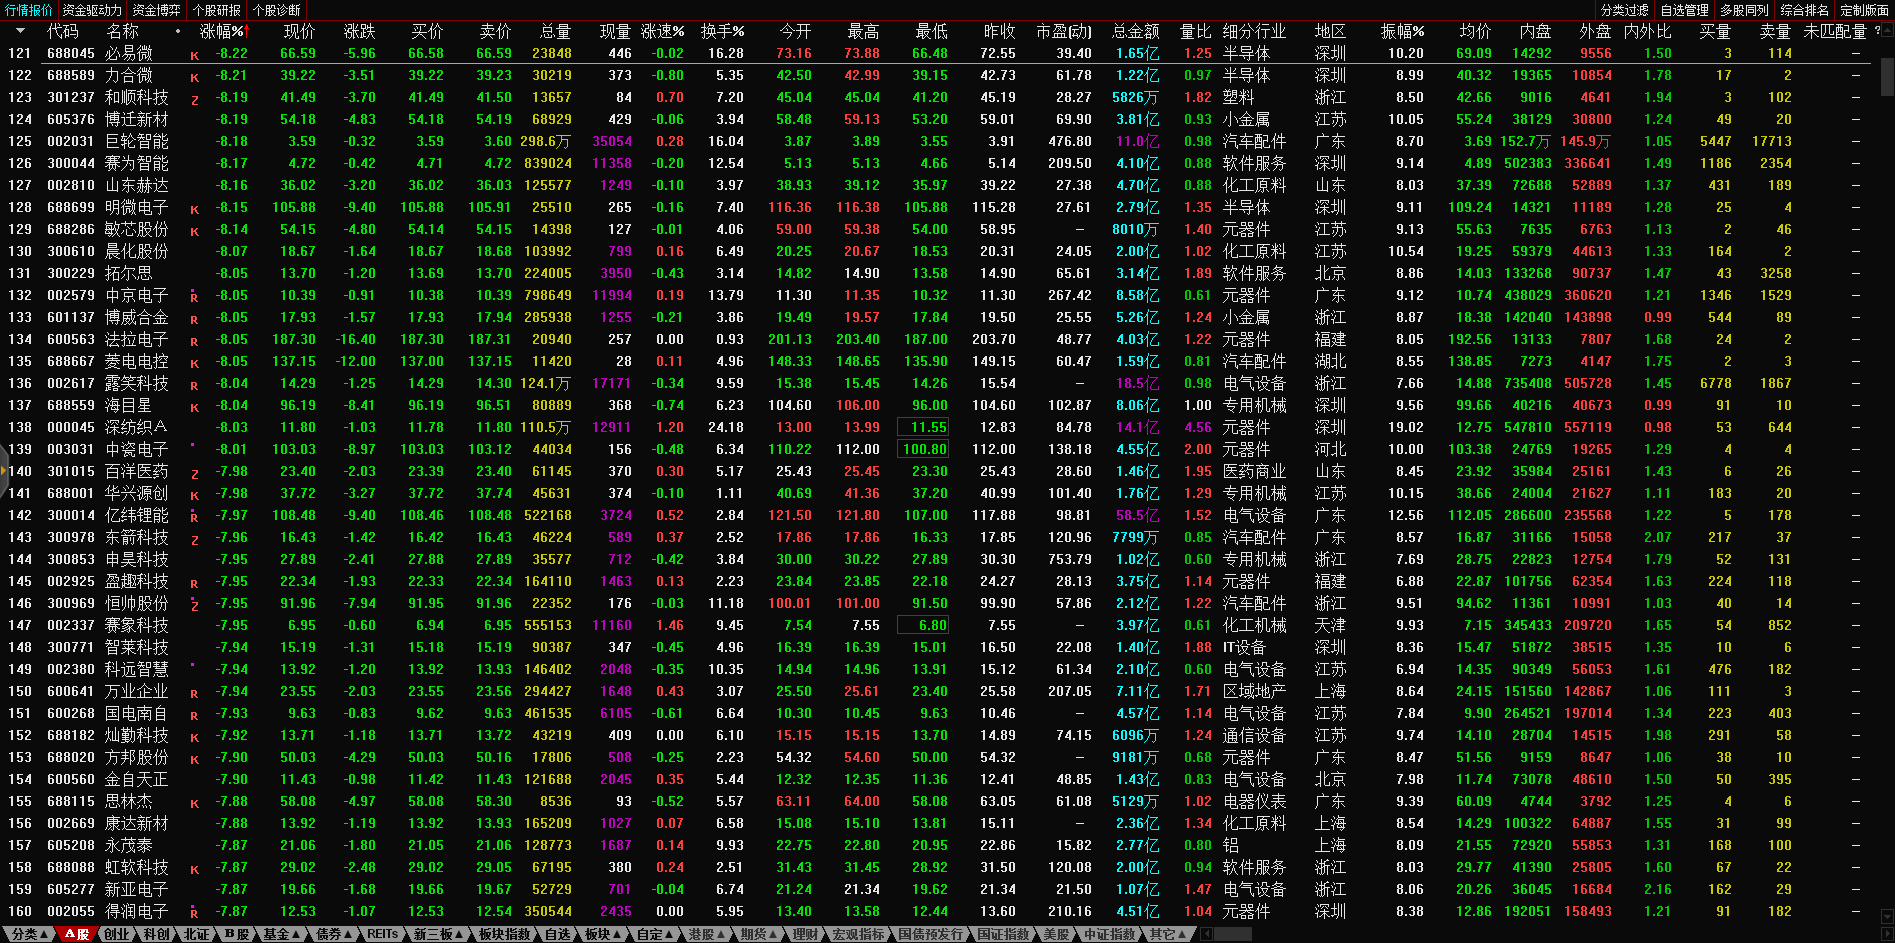Image resolution: width=1895 pixels, height=943 pixels.
Task: Click the 分类过滤 button
Action: click(x=1624, y=10)
